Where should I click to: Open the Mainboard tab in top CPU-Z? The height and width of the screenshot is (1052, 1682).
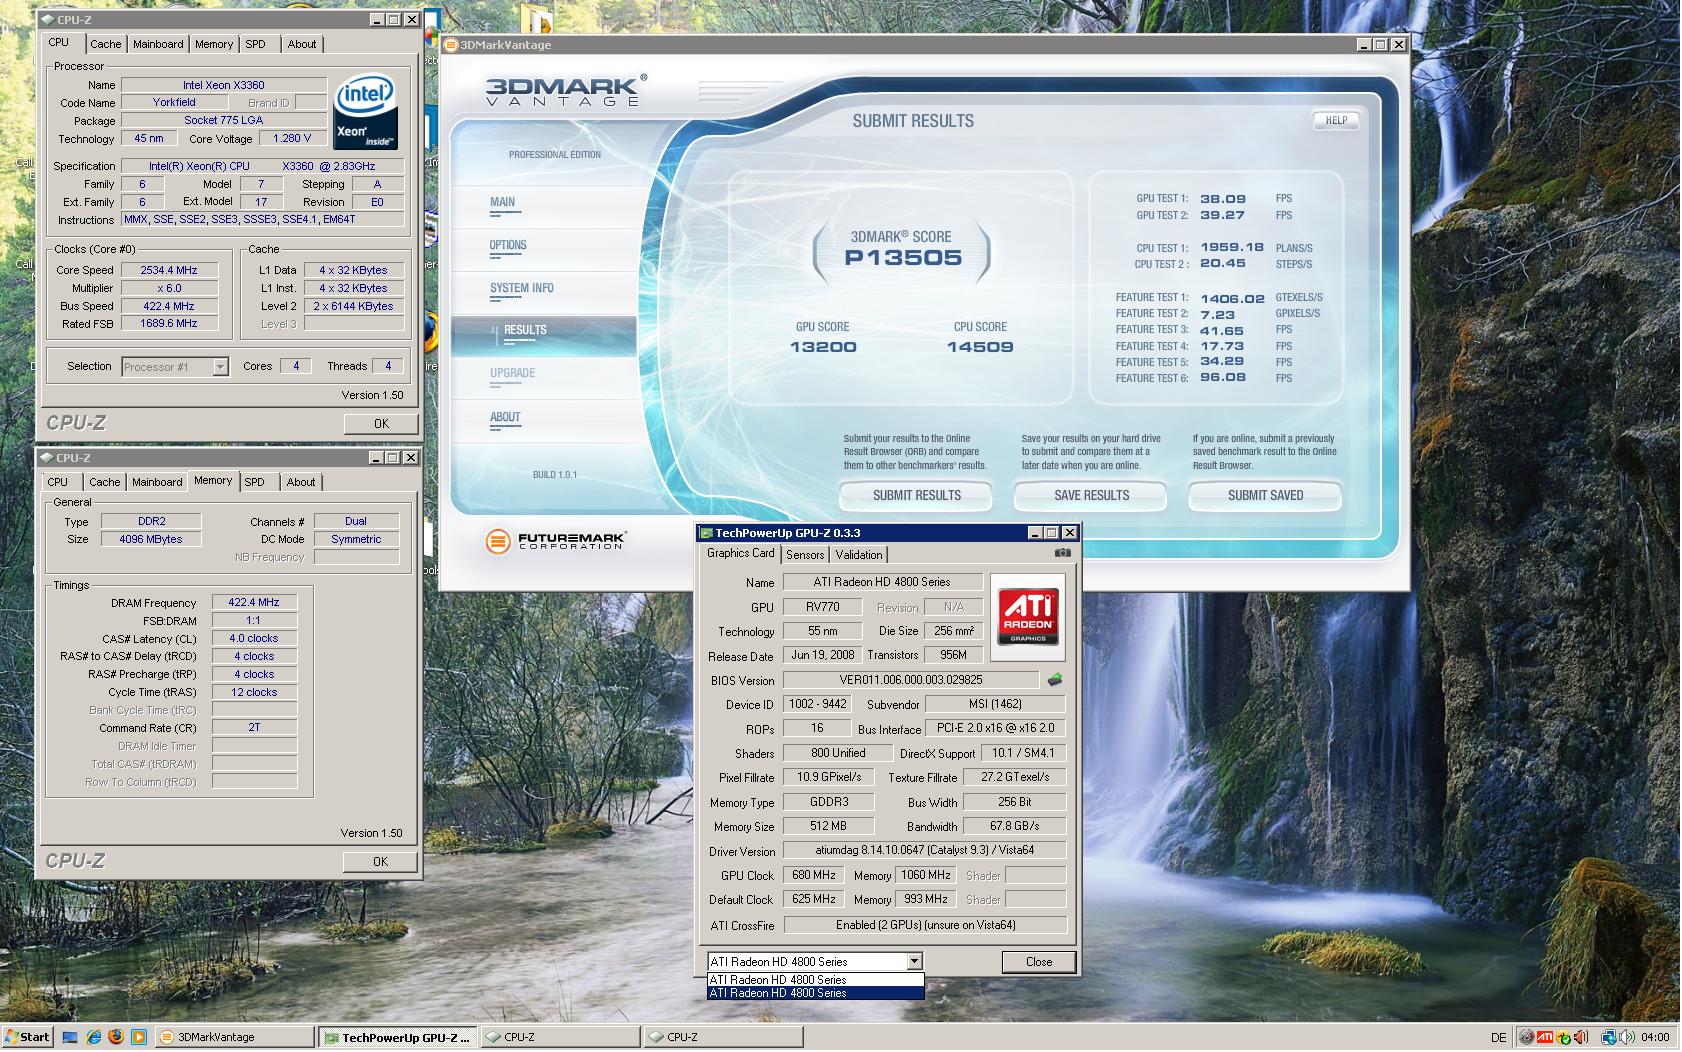[158, 44]
